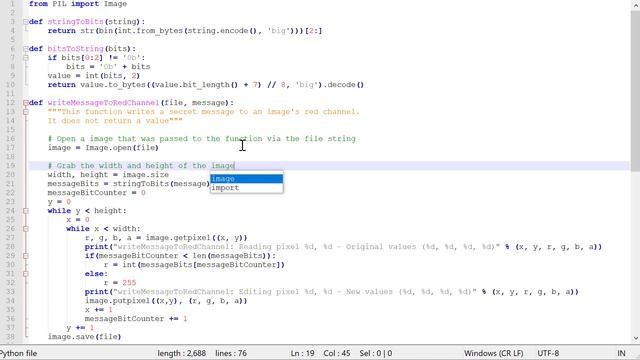This screenshot has height=360, width=640.
Task: Click the 'from PIL import Image' line
Action: 78,4
